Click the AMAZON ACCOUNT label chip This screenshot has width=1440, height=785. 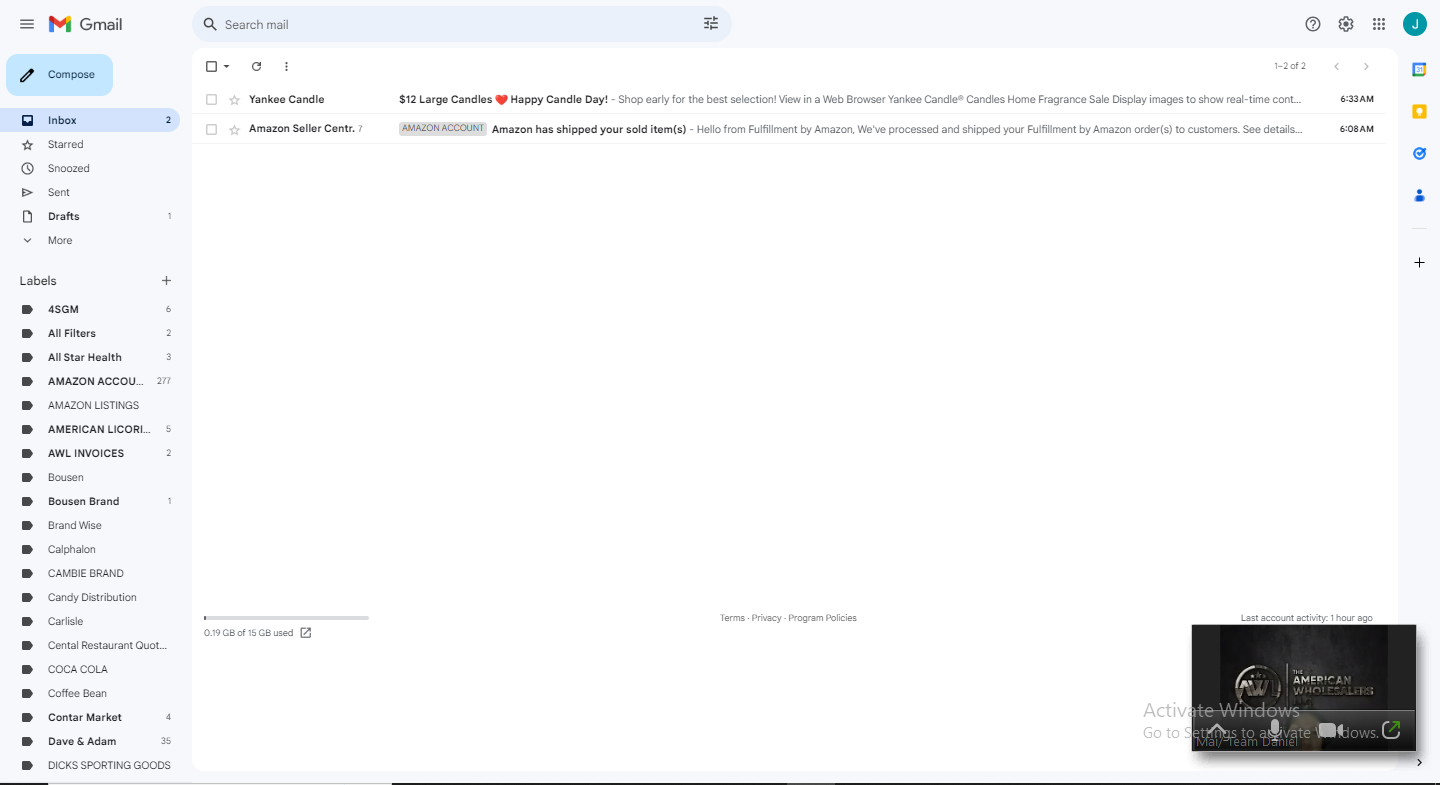443,129
